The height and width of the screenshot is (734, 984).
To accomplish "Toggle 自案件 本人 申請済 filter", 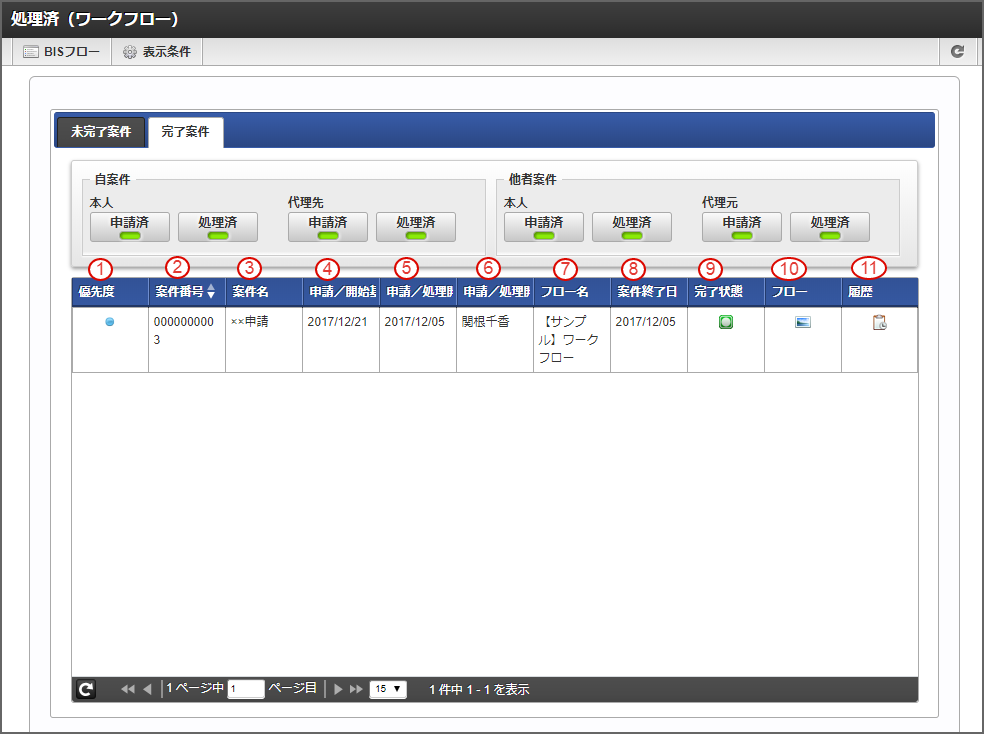I will click(130, 226).
